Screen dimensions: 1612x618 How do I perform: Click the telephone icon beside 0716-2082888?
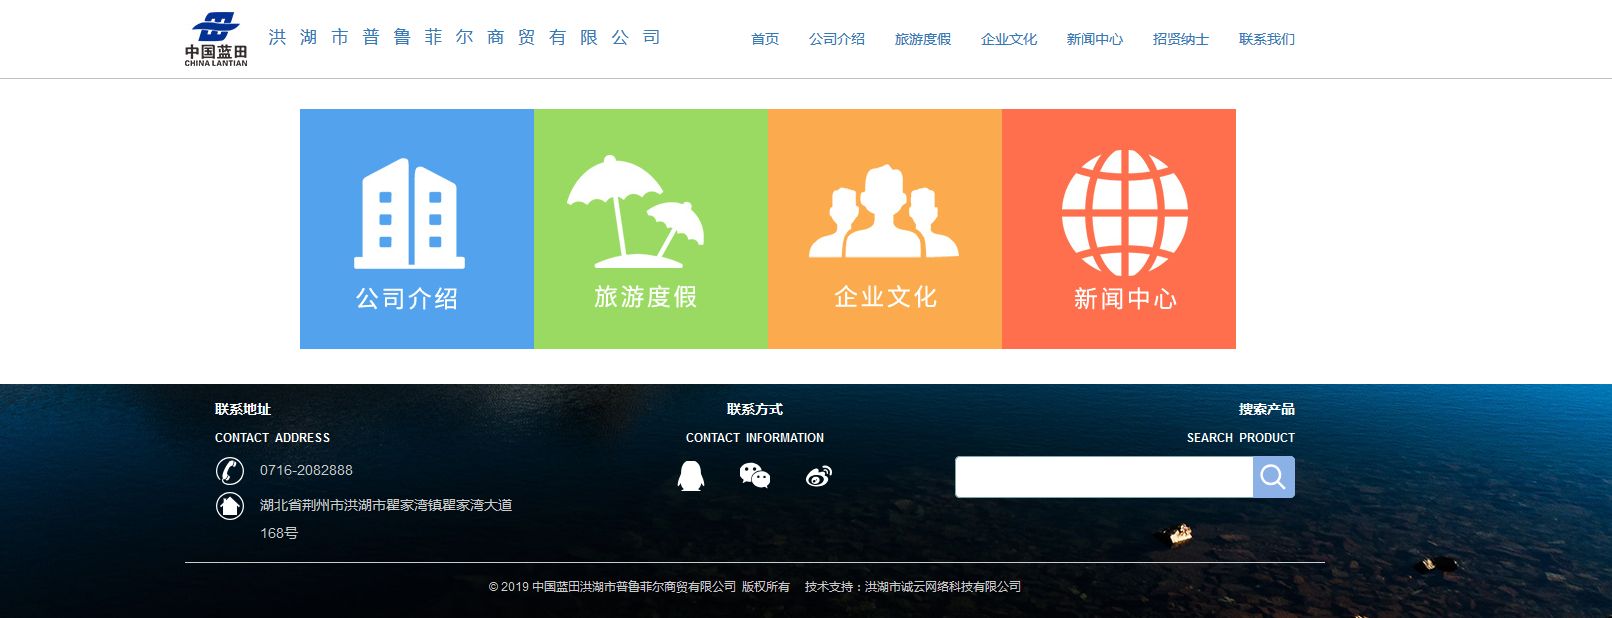230,470
